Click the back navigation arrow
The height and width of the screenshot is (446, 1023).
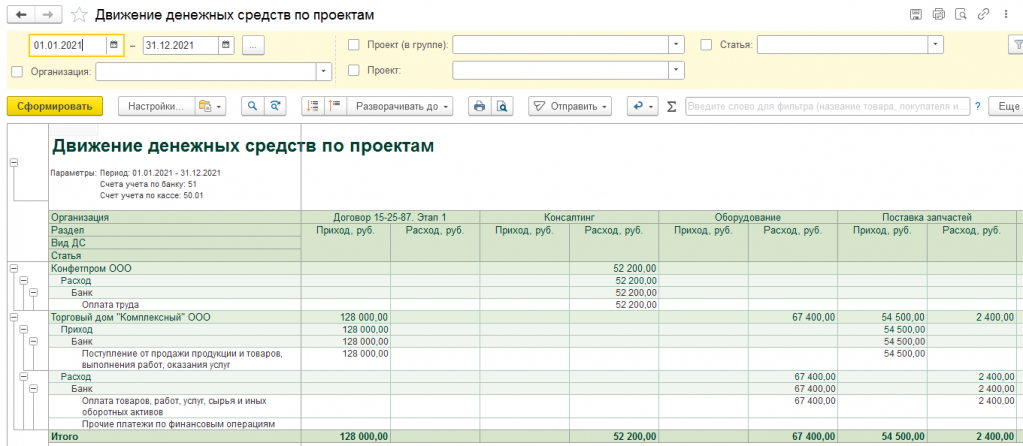(20, 14)
